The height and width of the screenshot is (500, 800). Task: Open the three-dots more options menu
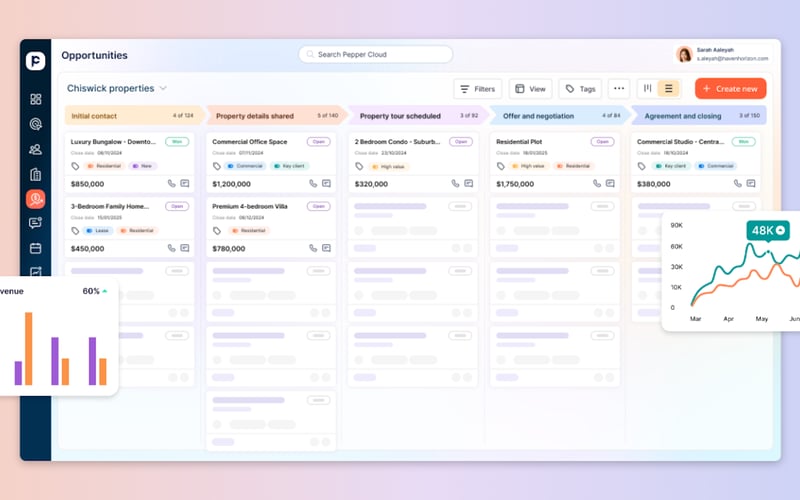pos(619,88)
